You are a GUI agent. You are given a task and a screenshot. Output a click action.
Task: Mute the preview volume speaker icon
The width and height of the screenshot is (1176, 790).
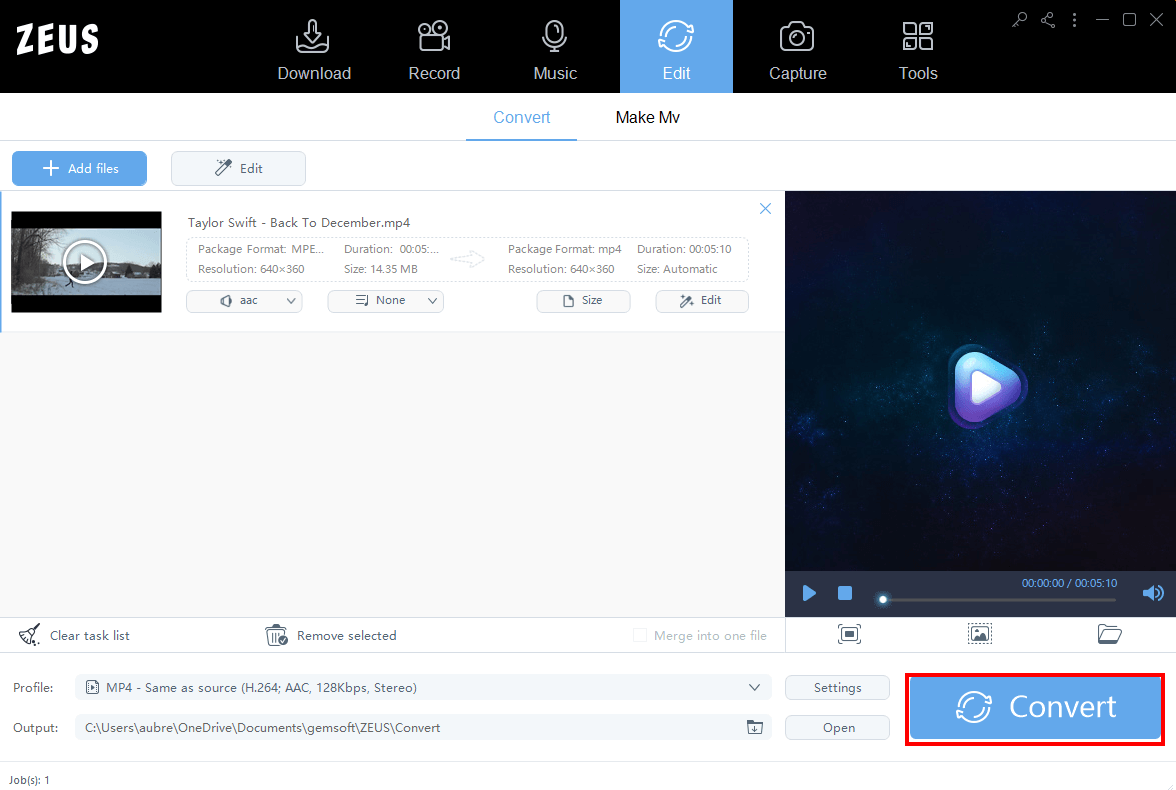tap(1153, 593)
